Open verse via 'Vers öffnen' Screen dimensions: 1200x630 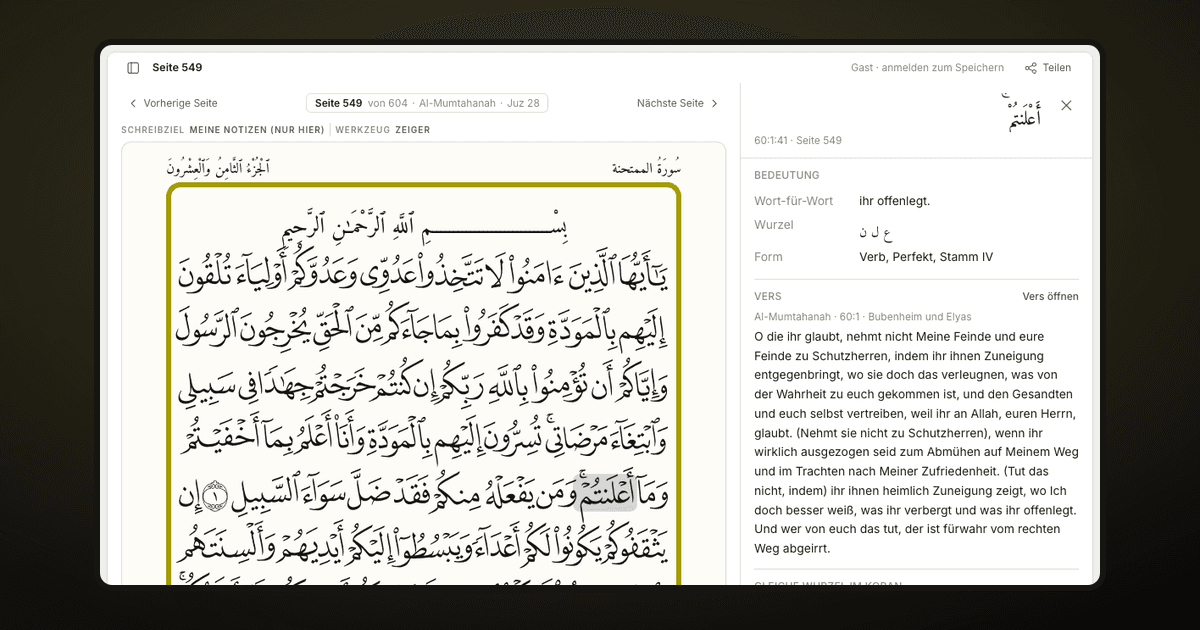tap(1050, 297)
